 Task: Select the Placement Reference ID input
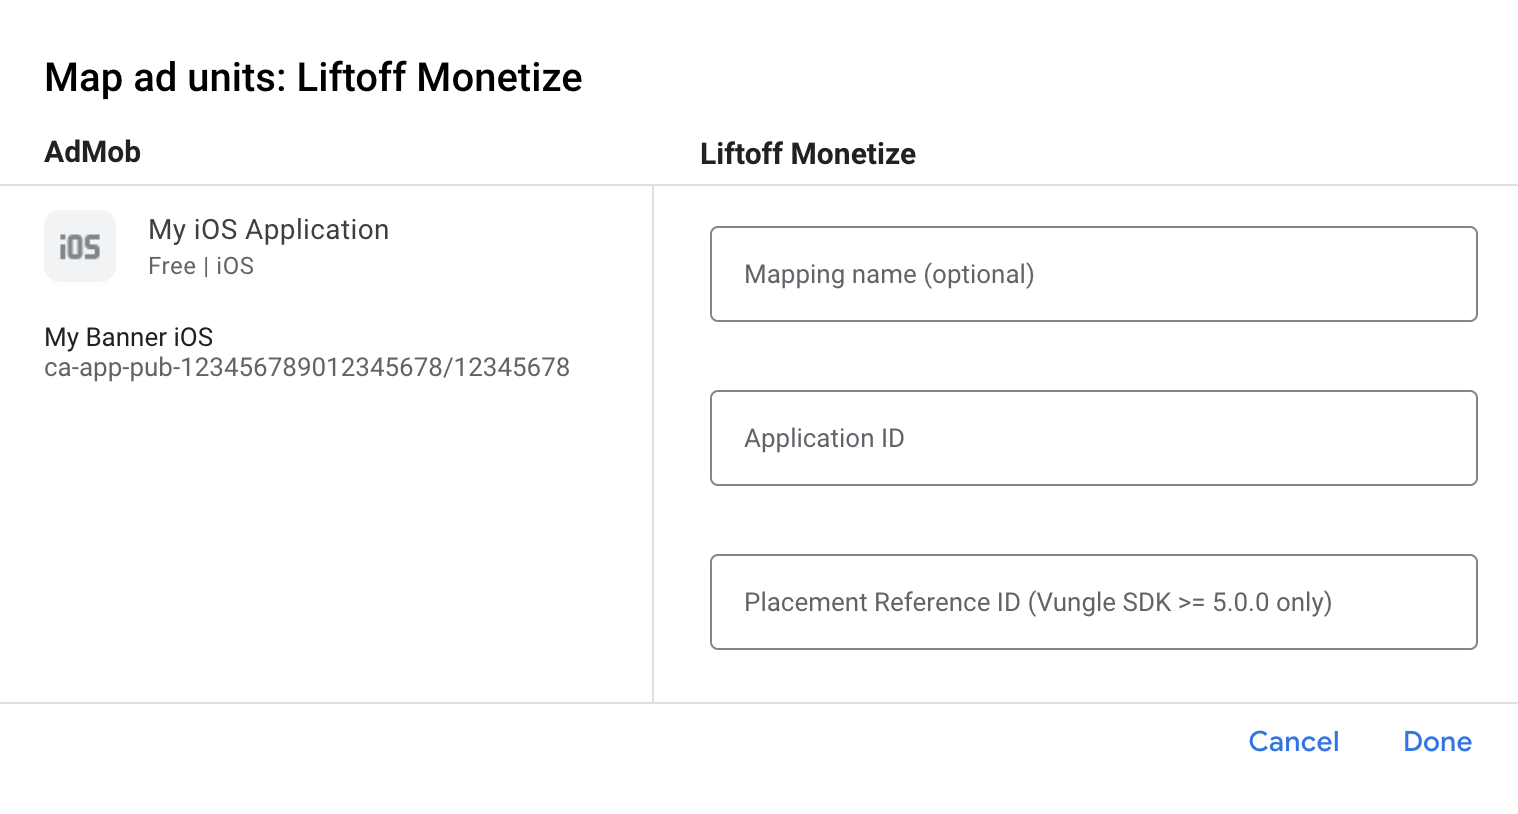(1093, 602)
